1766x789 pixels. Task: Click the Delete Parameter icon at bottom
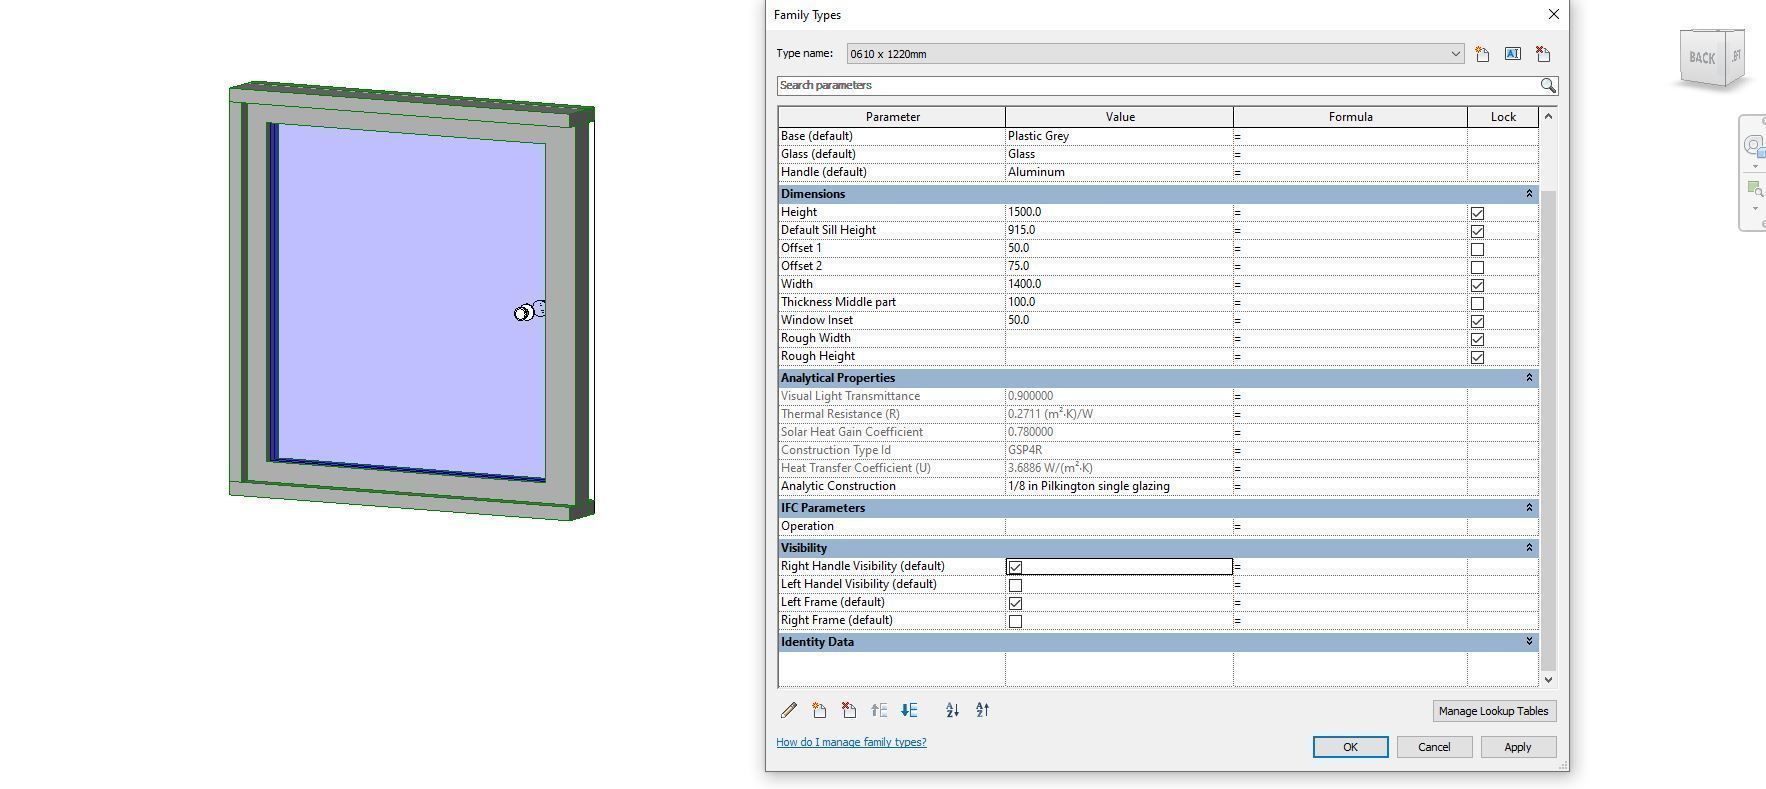coord(849,710)
